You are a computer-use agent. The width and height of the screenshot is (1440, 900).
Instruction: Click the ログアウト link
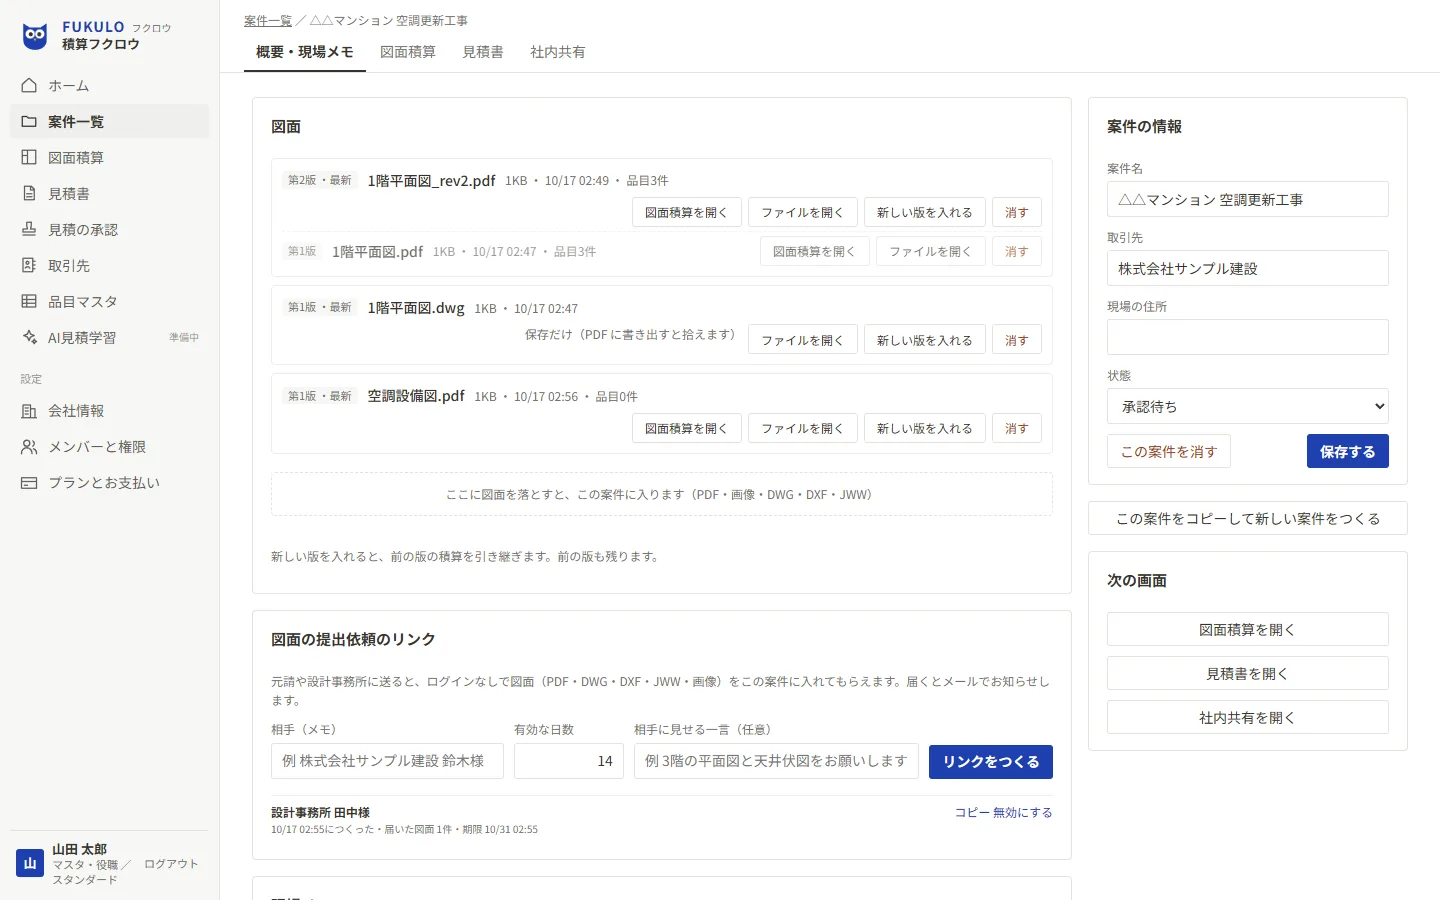pyautogui.click(x=171, y=864)
